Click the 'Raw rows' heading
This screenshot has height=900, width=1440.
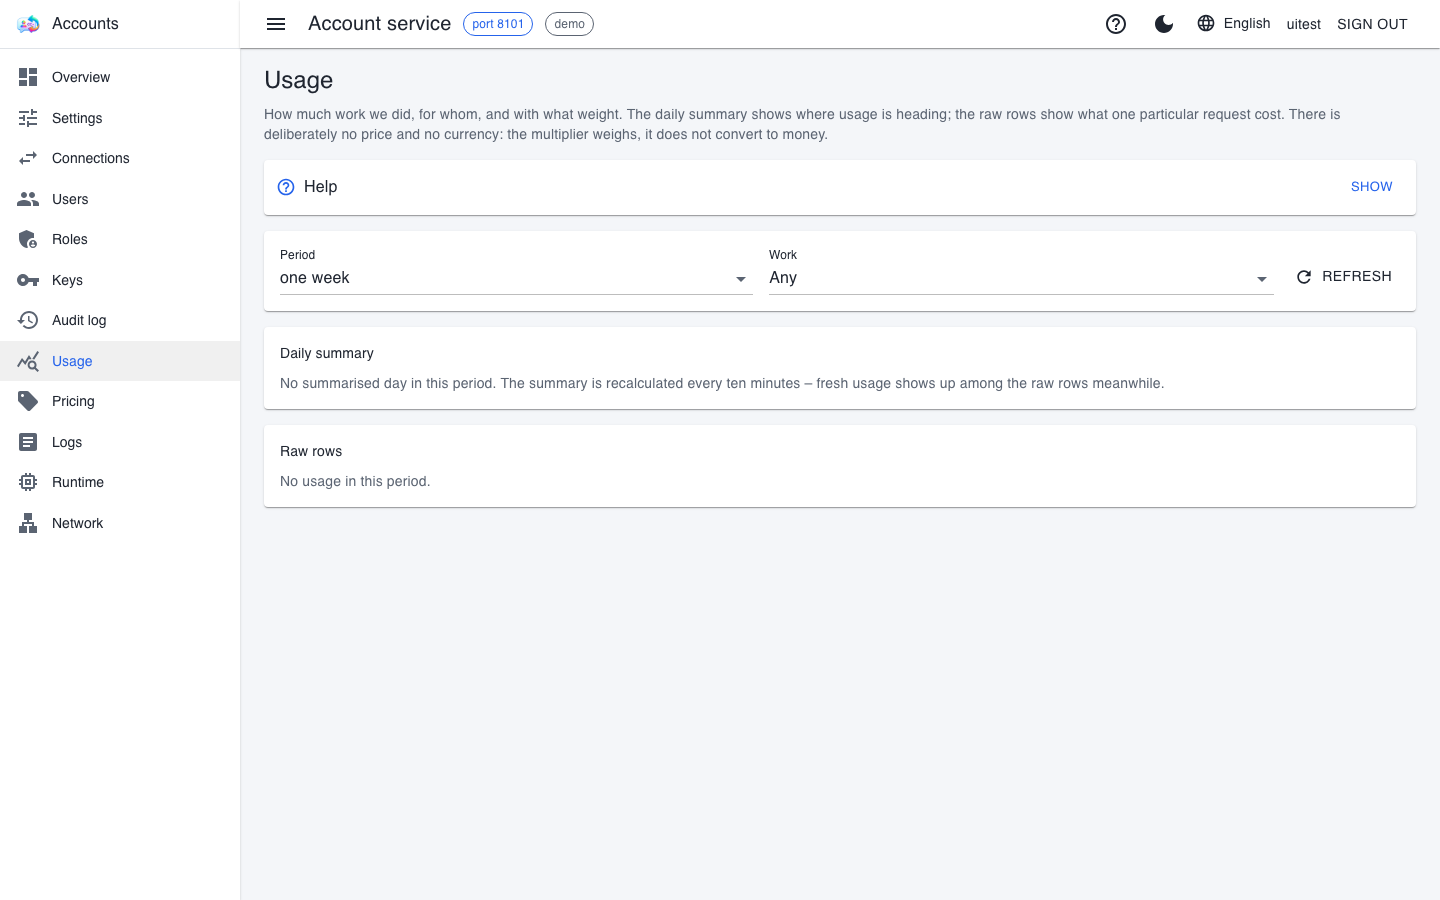click(311, 451)
